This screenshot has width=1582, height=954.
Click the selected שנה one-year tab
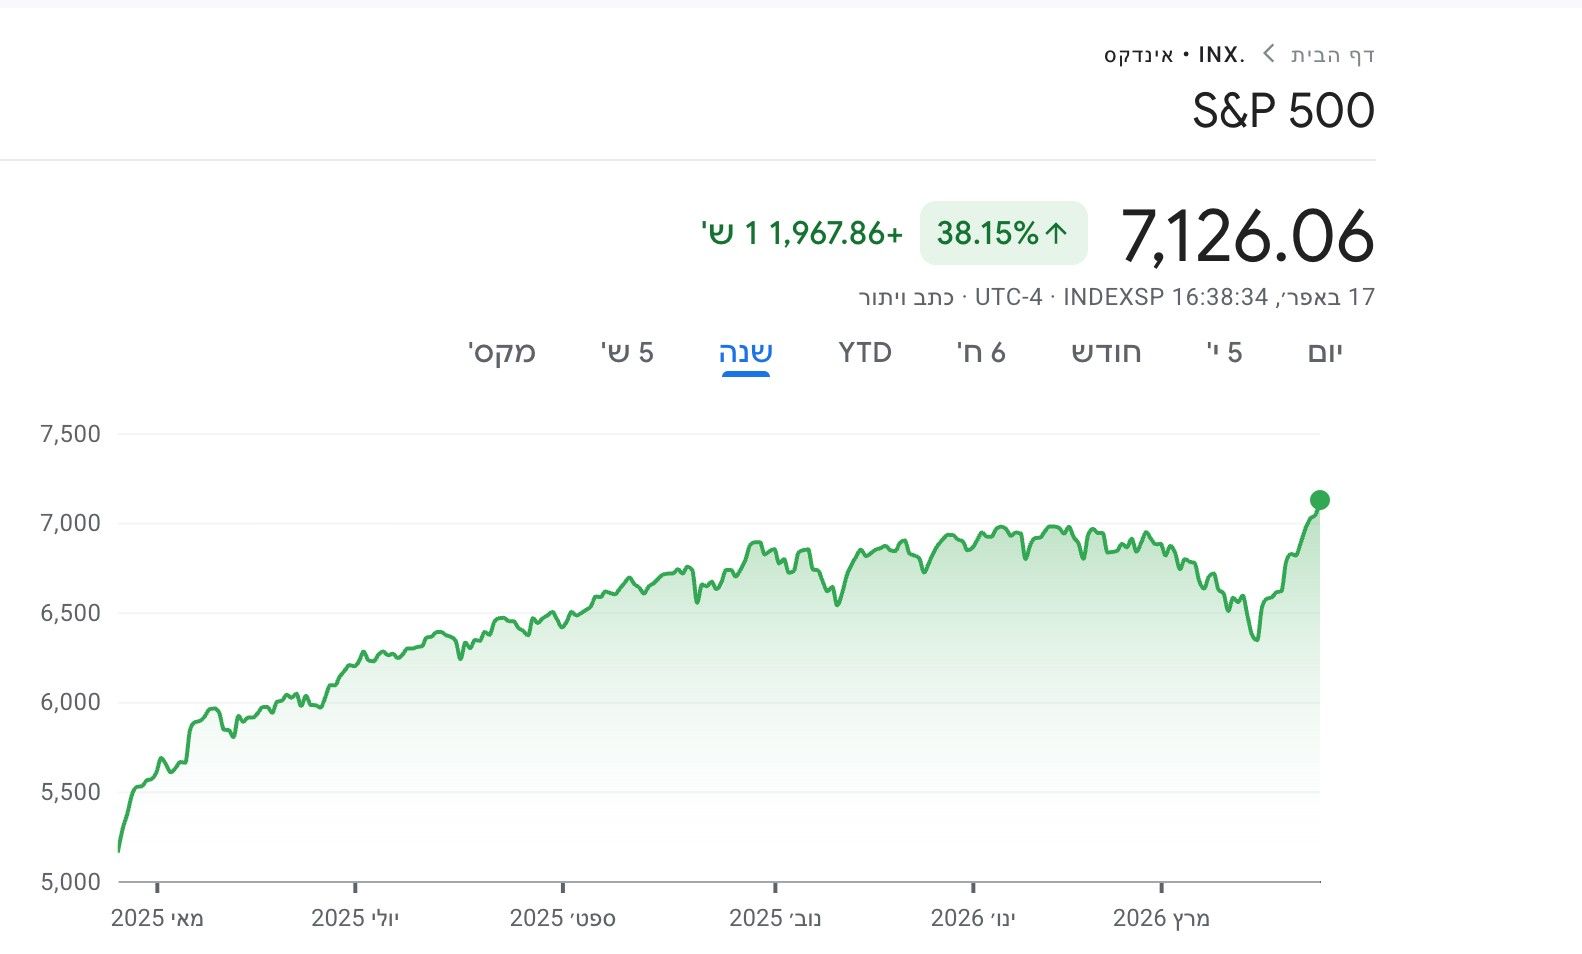point(746,352)
